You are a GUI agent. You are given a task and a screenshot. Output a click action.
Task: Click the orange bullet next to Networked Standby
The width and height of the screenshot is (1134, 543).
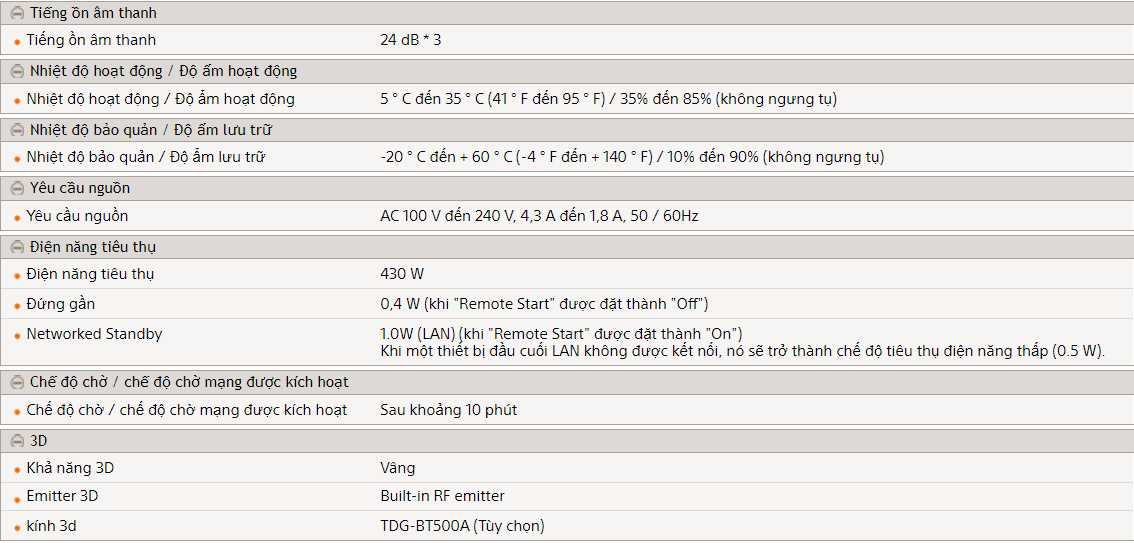[17, 336]
